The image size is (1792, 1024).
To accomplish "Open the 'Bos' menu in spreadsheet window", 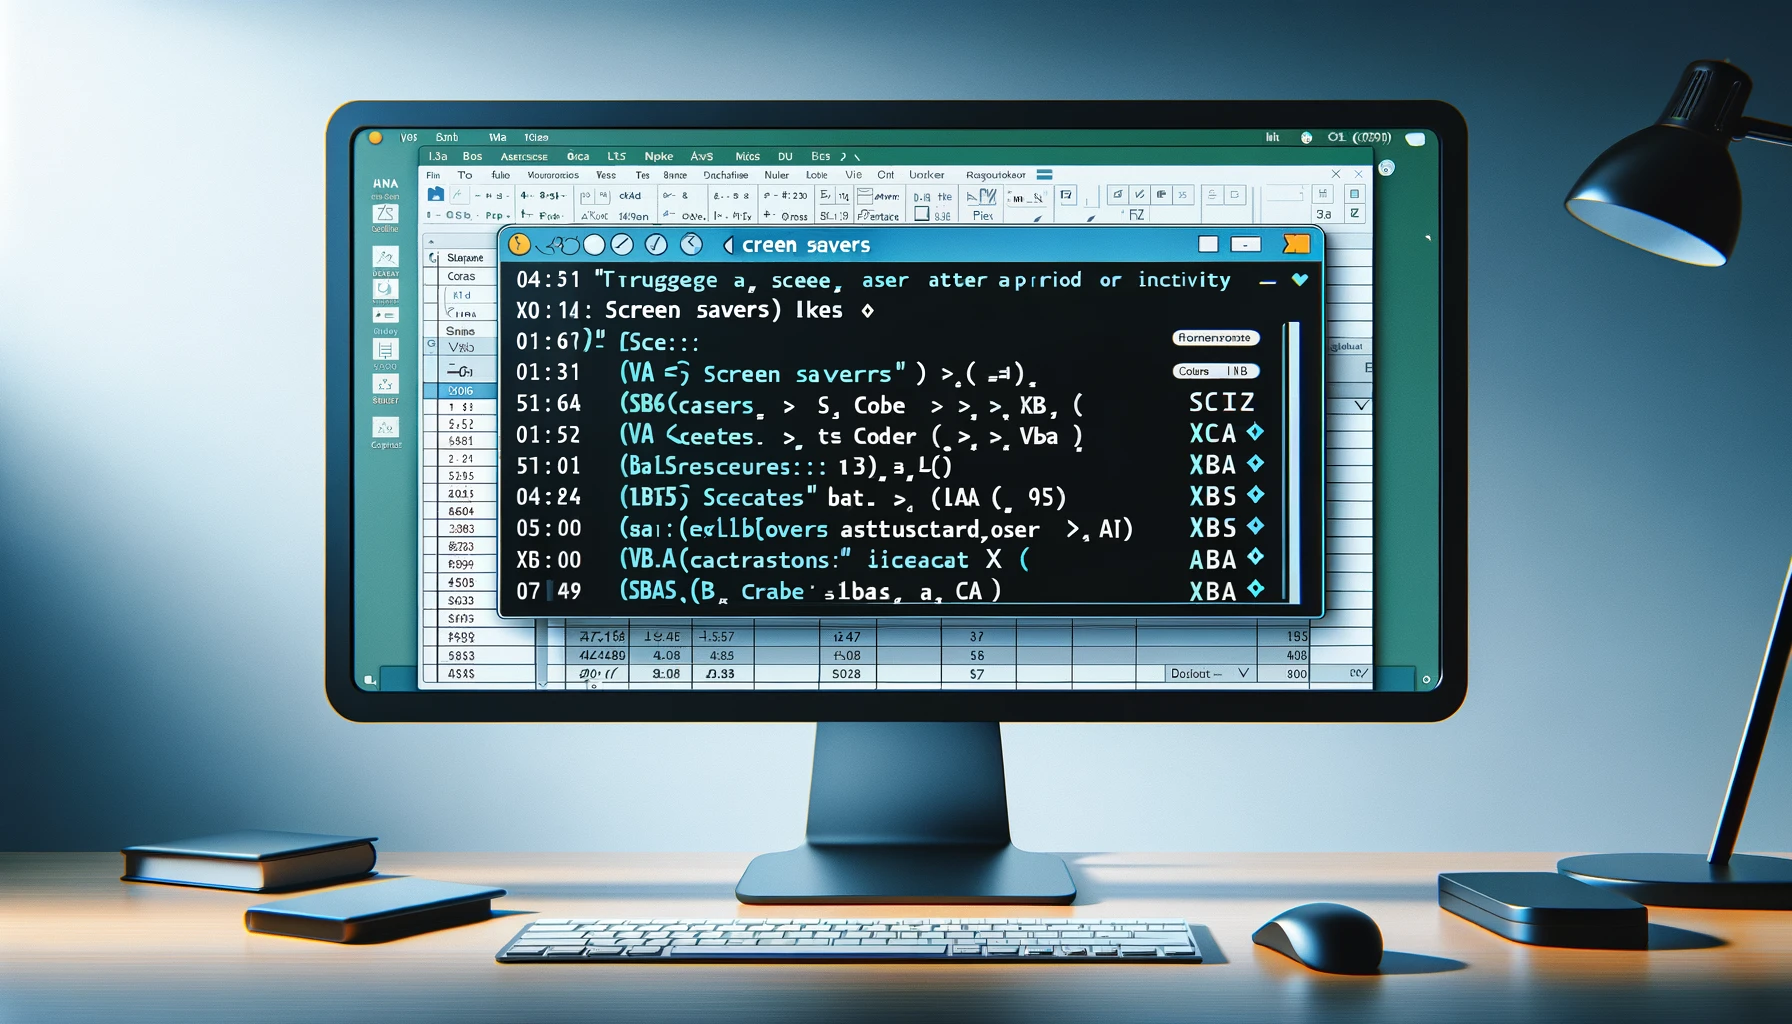I will coord(472,156).
